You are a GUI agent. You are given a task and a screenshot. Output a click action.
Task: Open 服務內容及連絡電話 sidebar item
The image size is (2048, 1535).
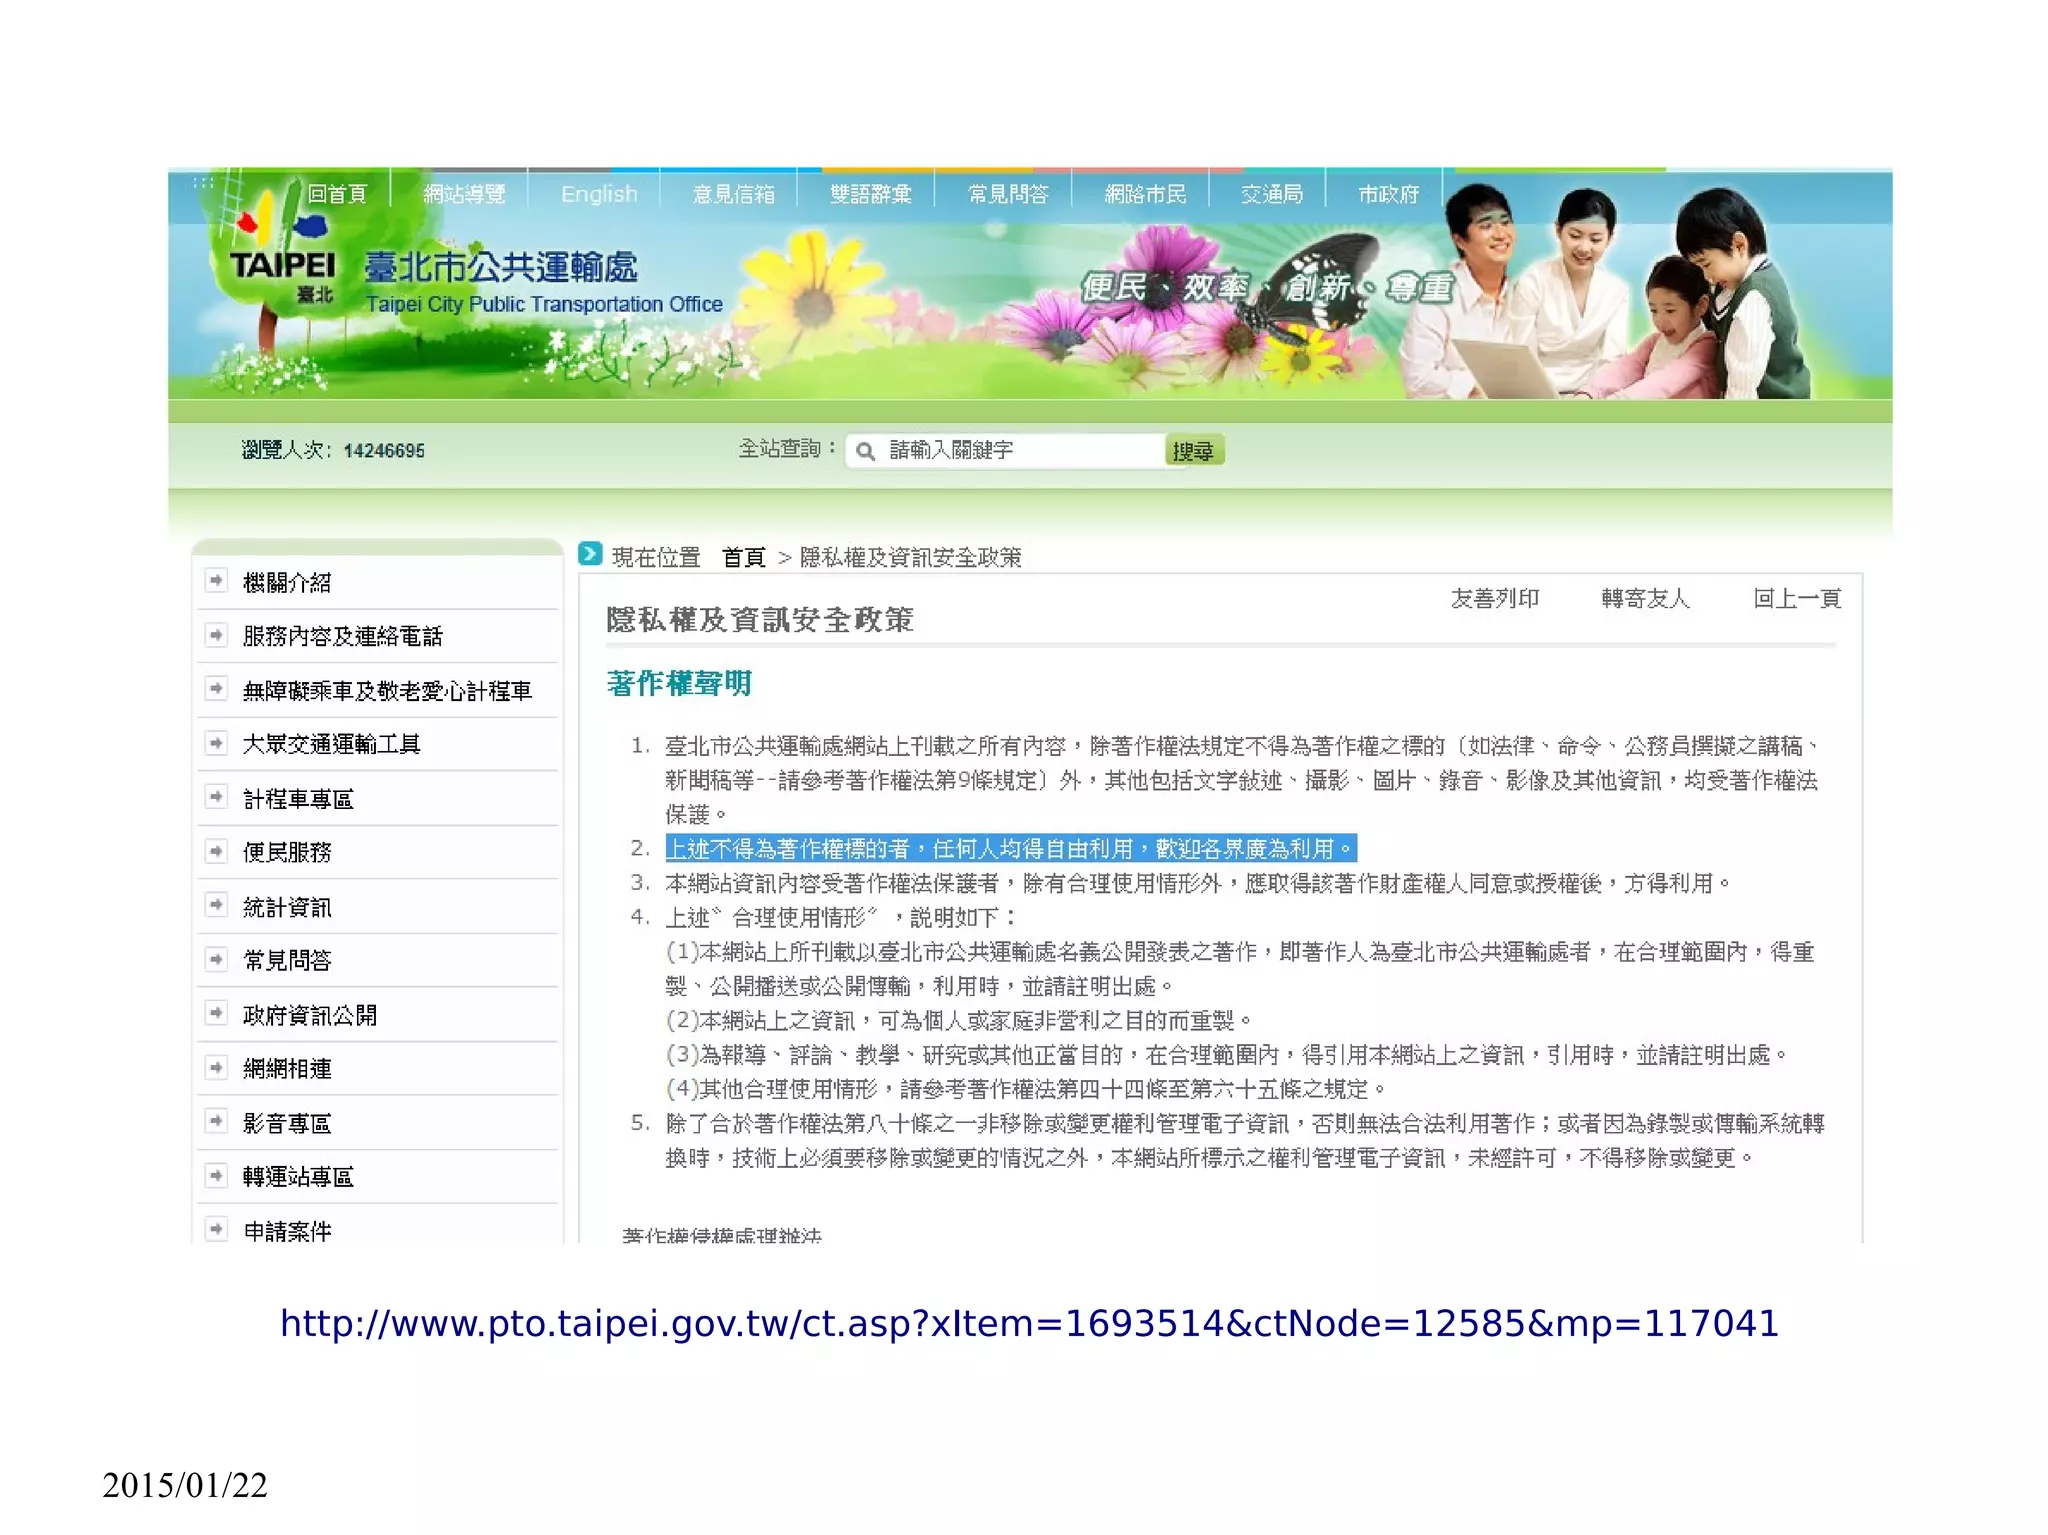[x=342, y=636]
